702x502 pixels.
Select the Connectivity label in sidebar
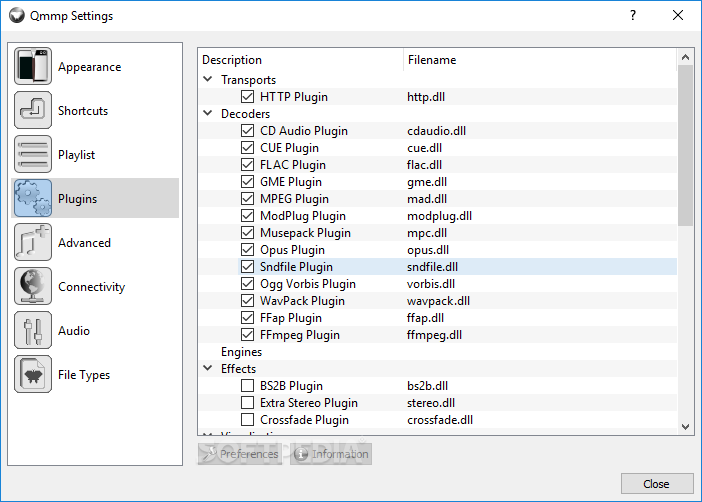coord(91,287)
